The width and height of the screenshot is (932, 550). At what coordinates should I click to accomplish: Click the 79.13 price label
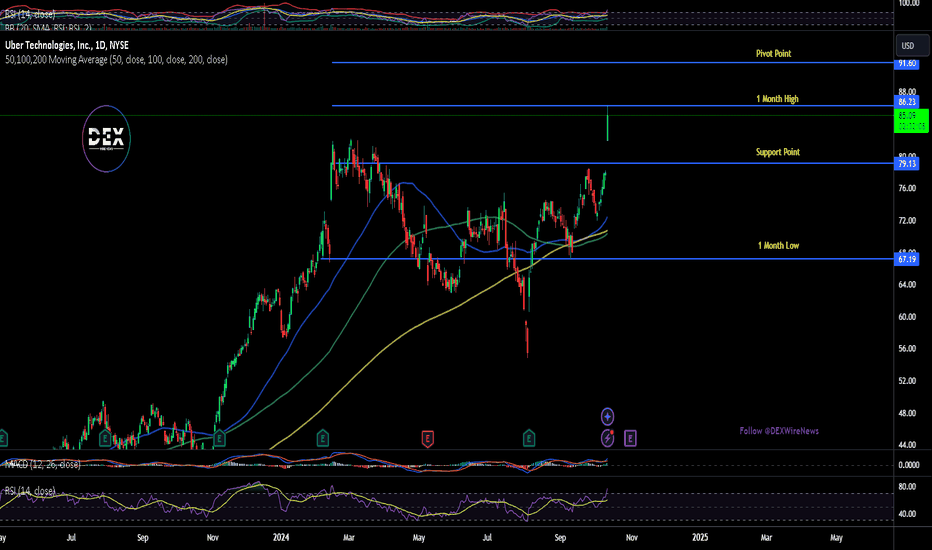click(x=906, y=164)
